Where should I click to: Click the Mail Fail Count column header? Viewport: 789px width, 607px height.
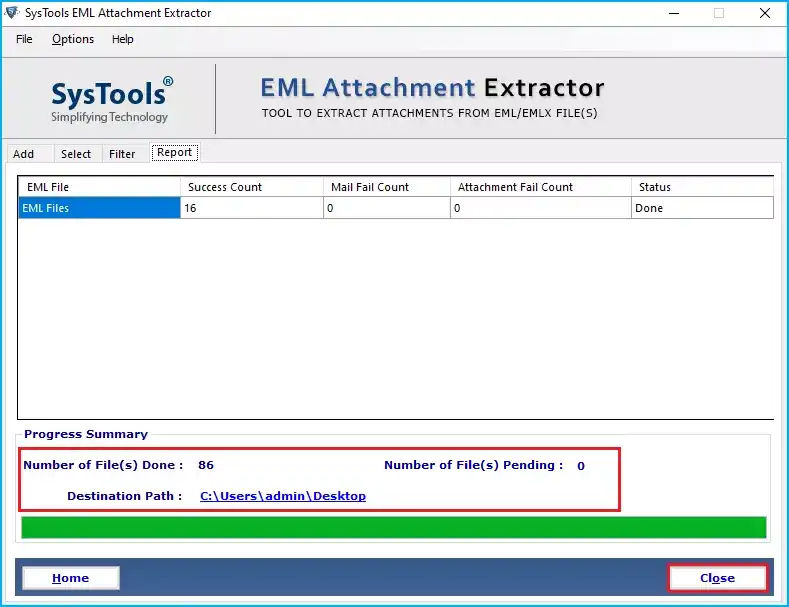[x=386, y=187]
